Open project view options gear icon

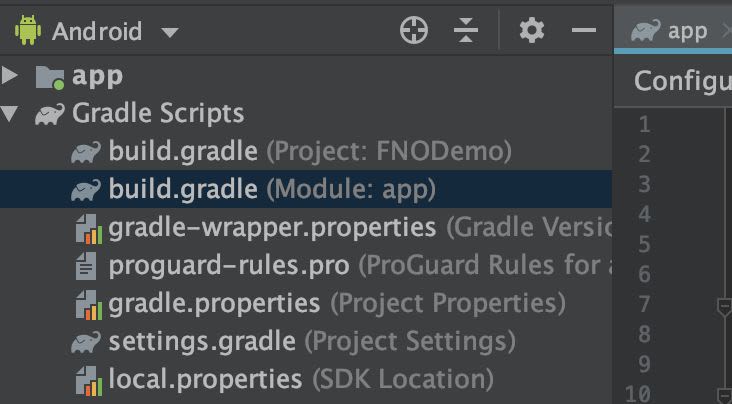(532, 31)
